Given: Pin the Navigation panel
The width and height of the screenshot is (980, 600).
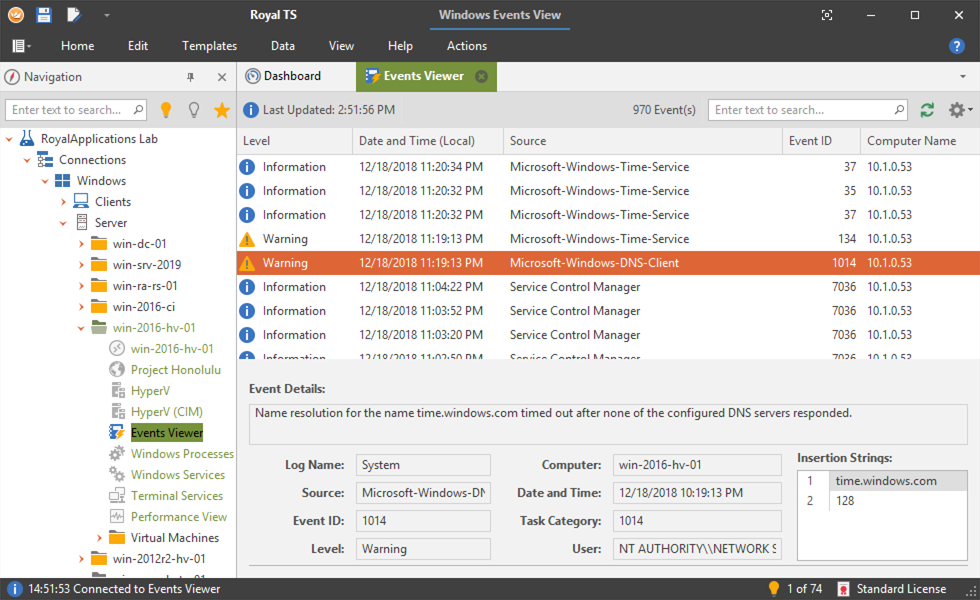Looking at the screenshot, I should pos(191,77).
